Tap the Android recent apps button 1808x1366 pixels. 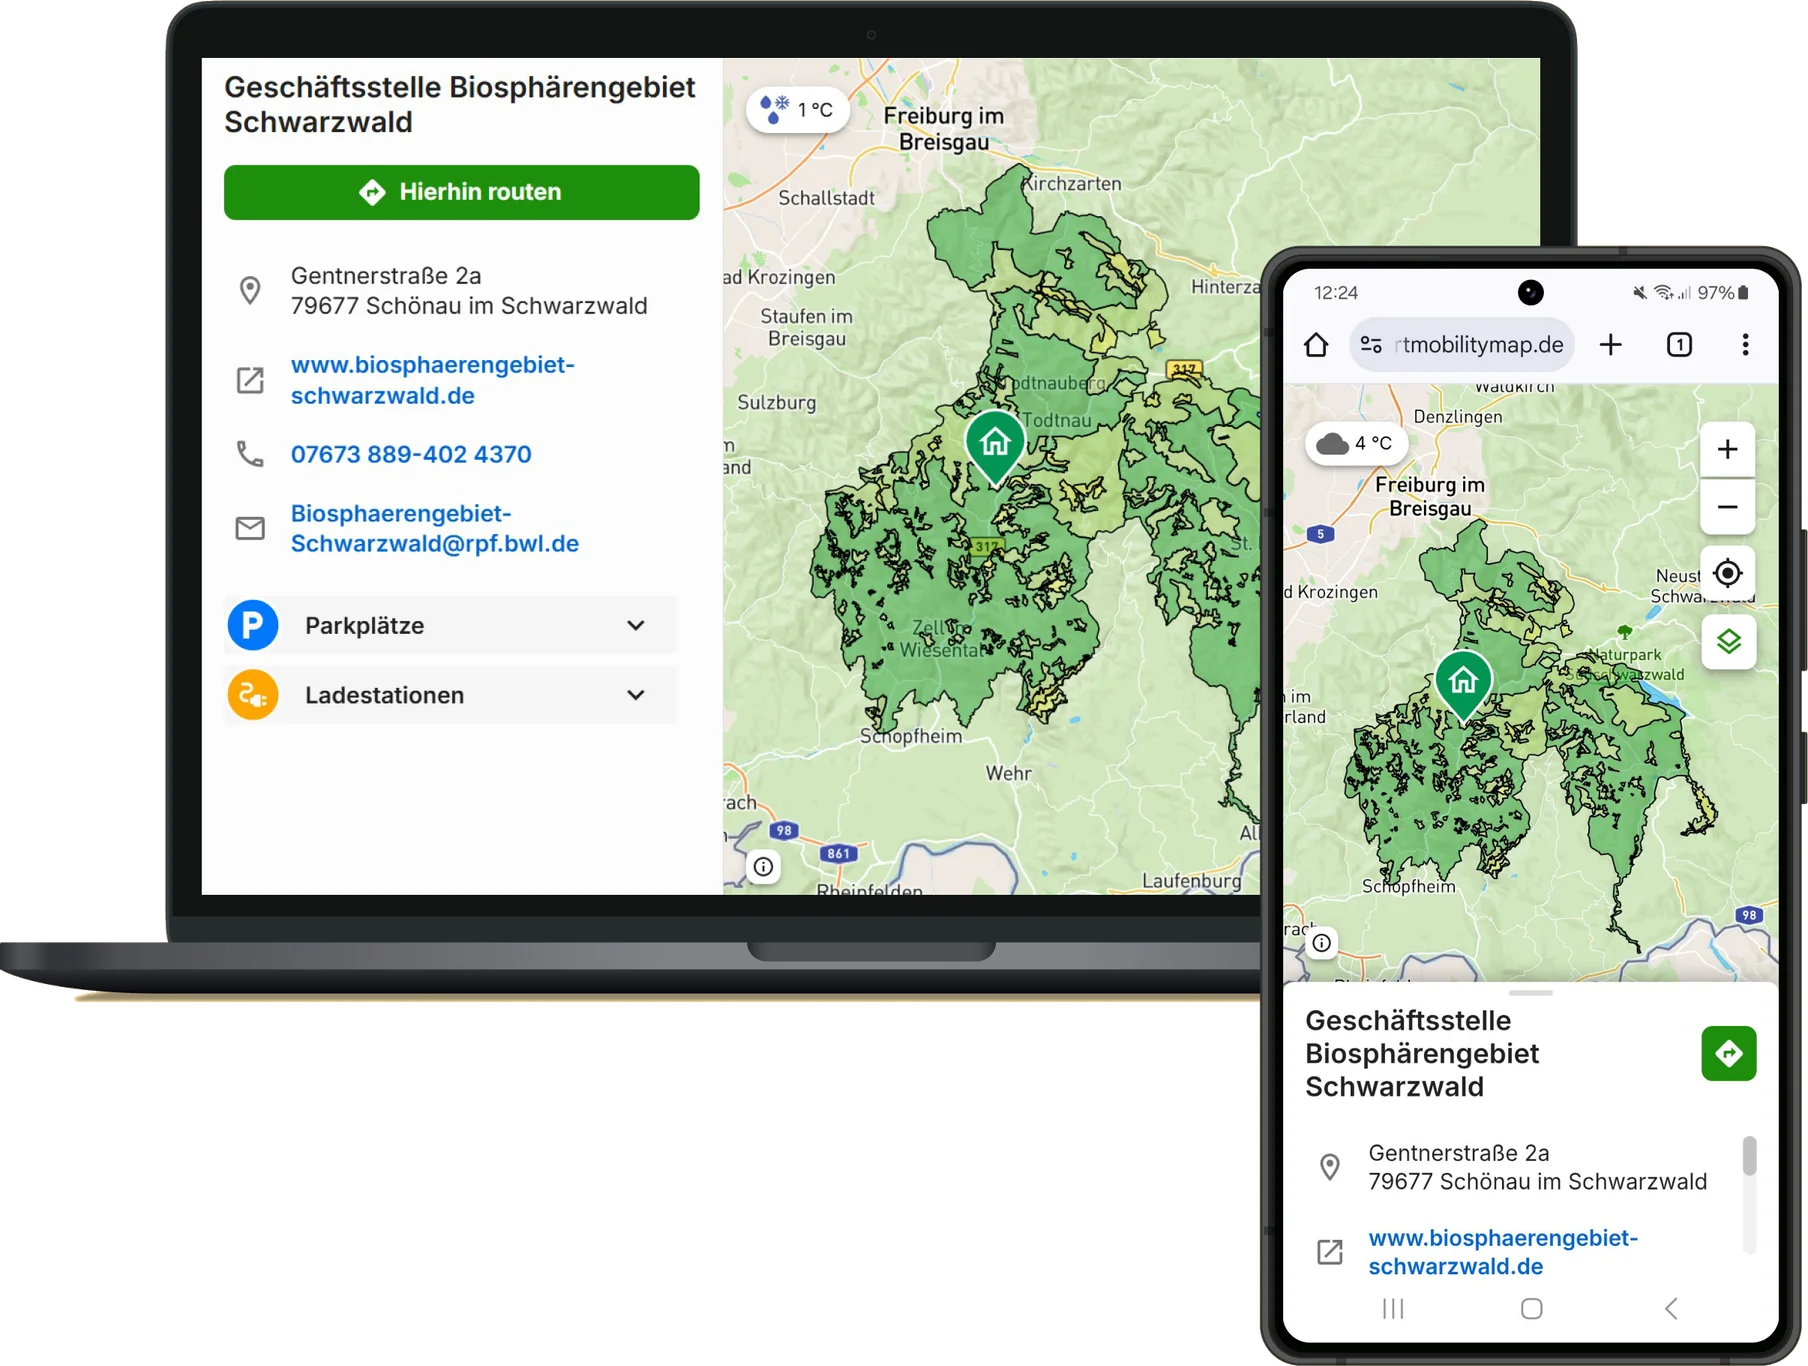(x=1392, y=1309)
